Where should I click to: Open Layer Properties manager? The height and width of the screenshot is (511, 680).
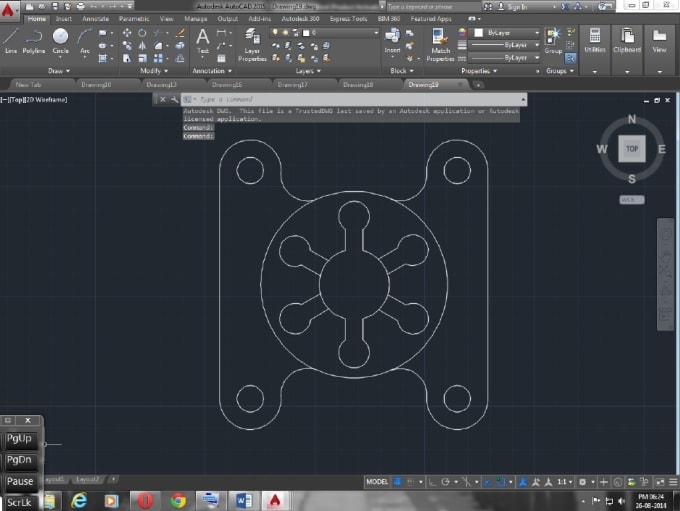tap(252, 44)
